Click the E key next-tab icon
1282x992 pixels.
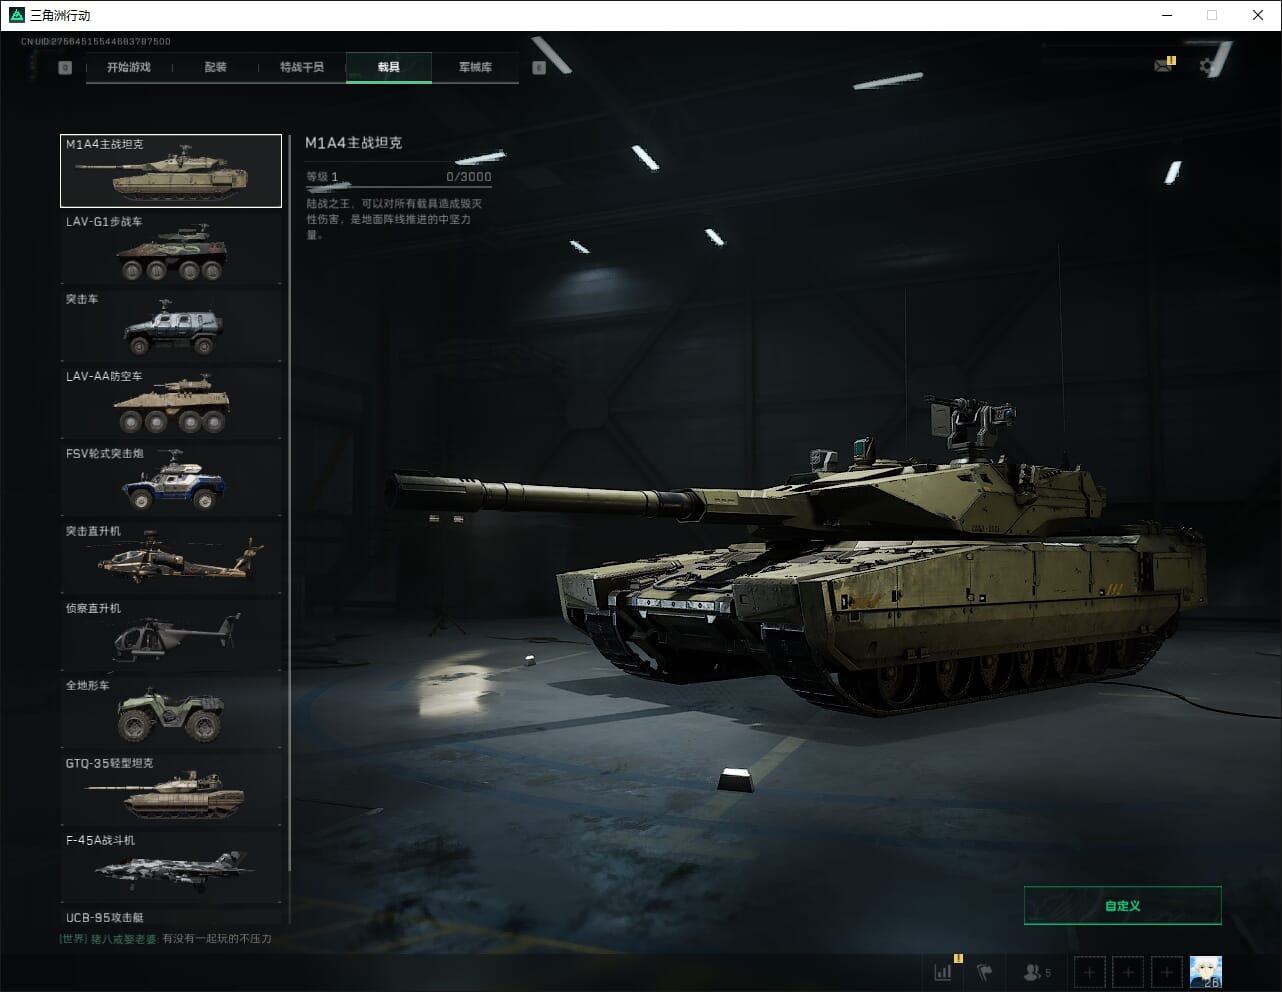tap(539, 68)
